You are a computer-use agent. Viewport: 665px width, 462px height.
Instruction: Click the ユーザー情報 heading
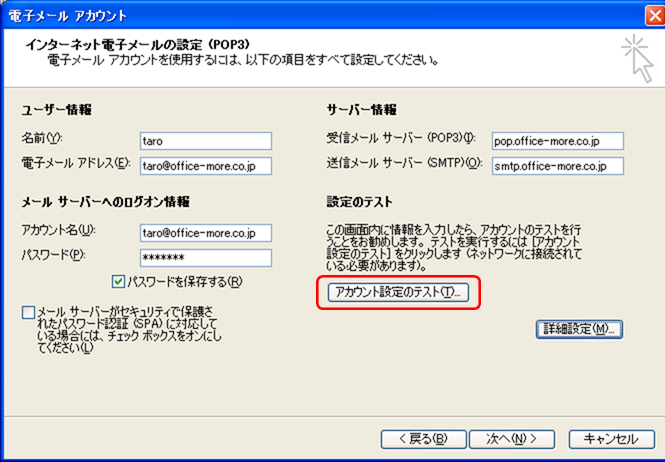56,110
